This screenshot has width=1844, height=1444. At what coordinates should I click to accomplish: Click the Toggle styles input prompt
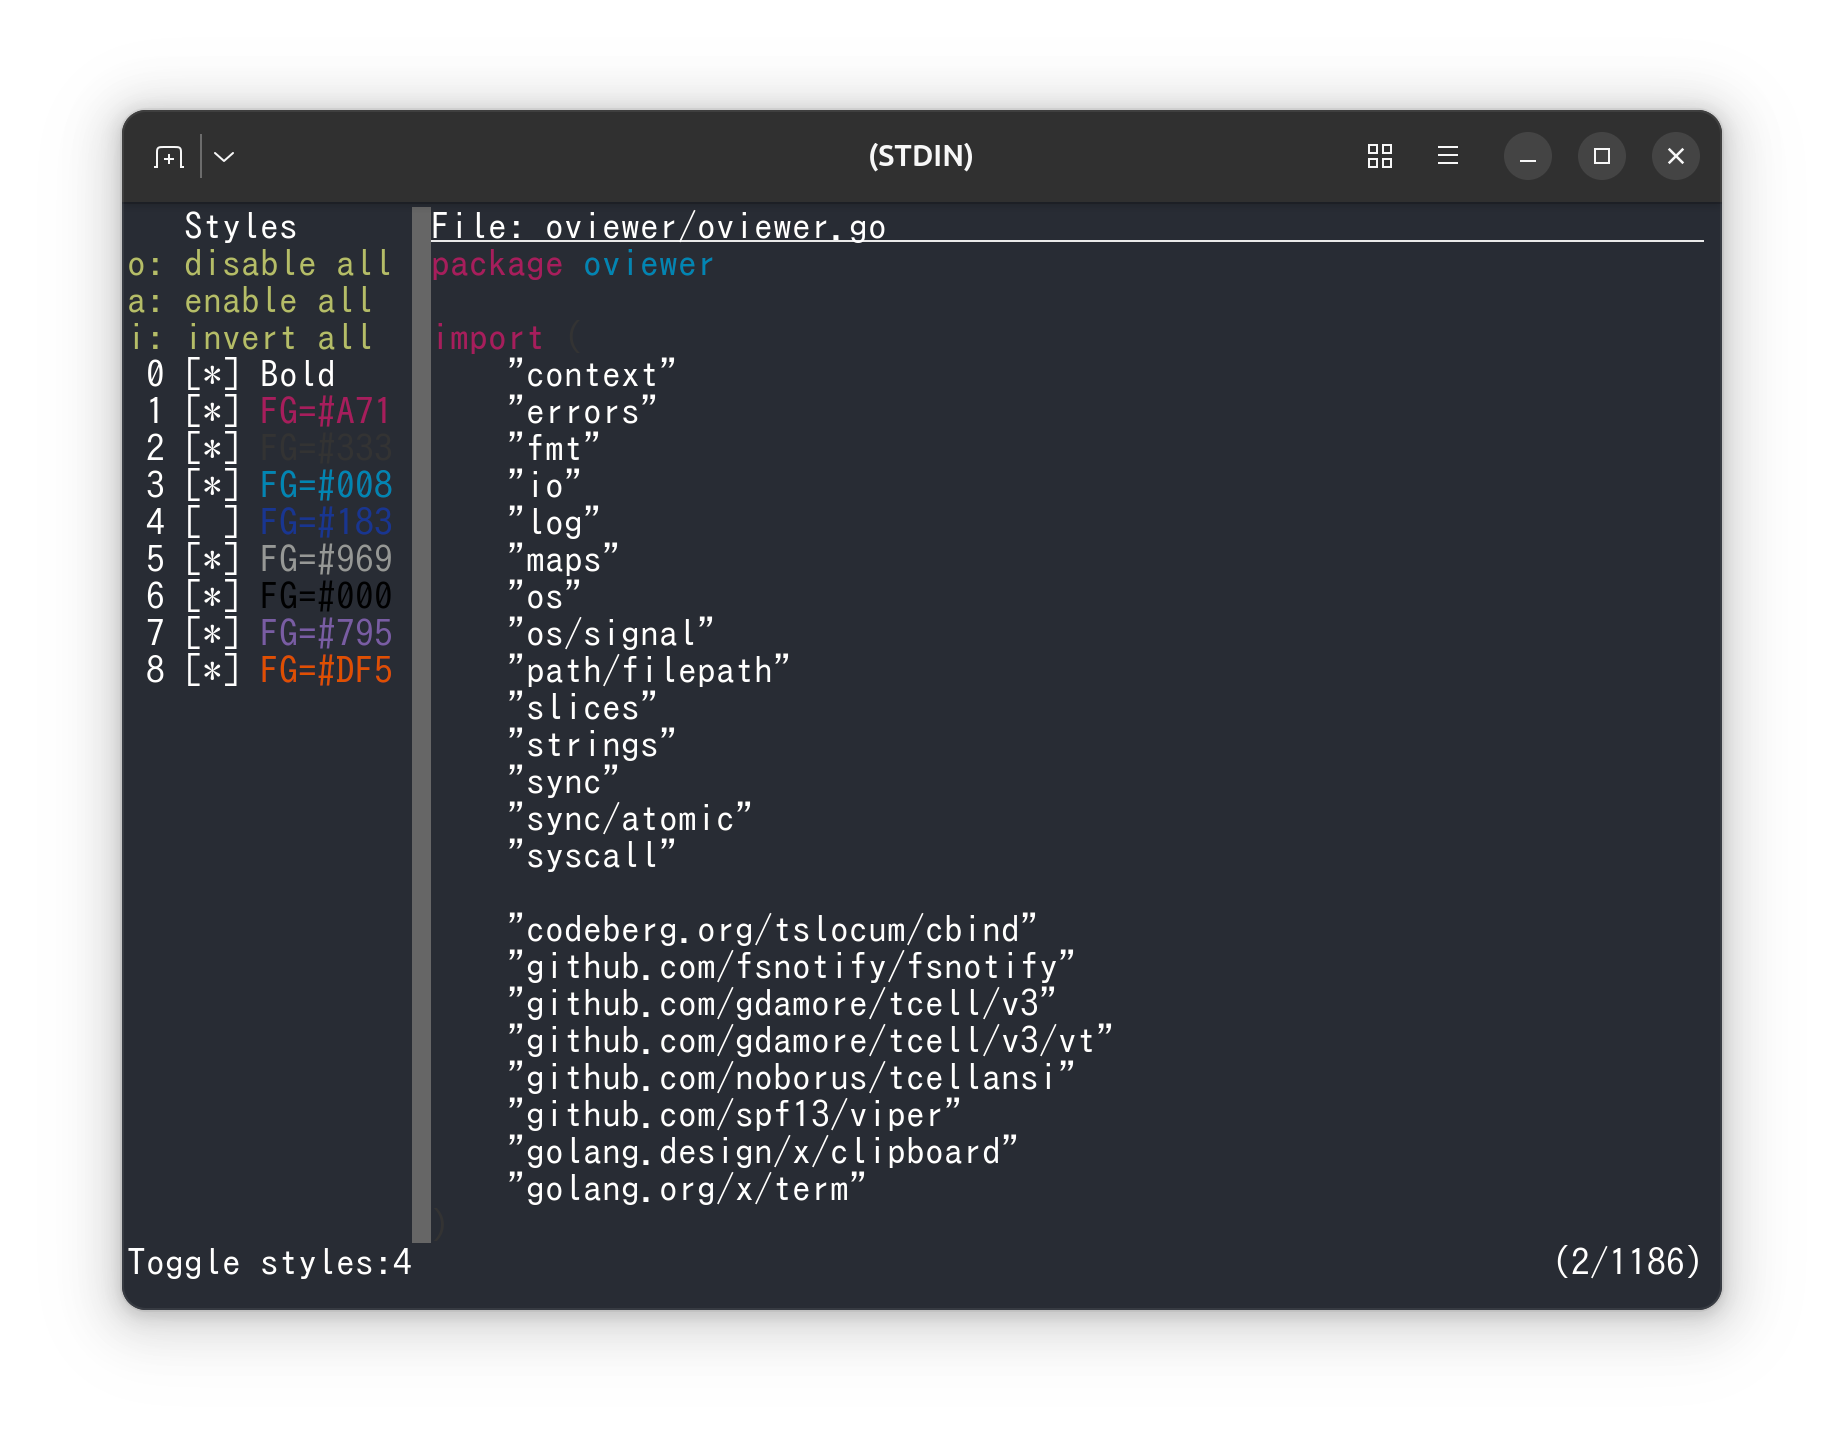point(269,1263)
